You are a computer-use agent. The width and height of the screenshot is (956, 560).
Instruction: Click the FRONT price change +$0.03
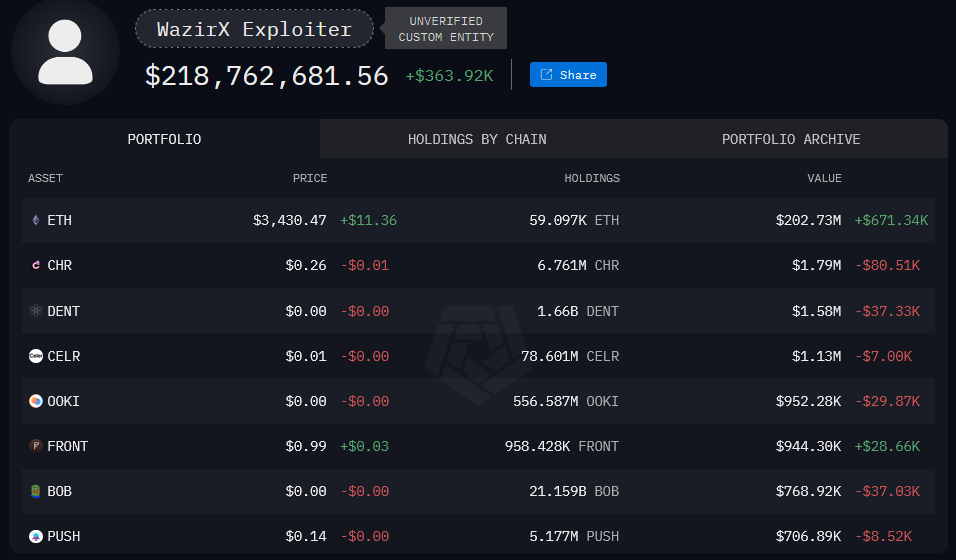[364, 446]
